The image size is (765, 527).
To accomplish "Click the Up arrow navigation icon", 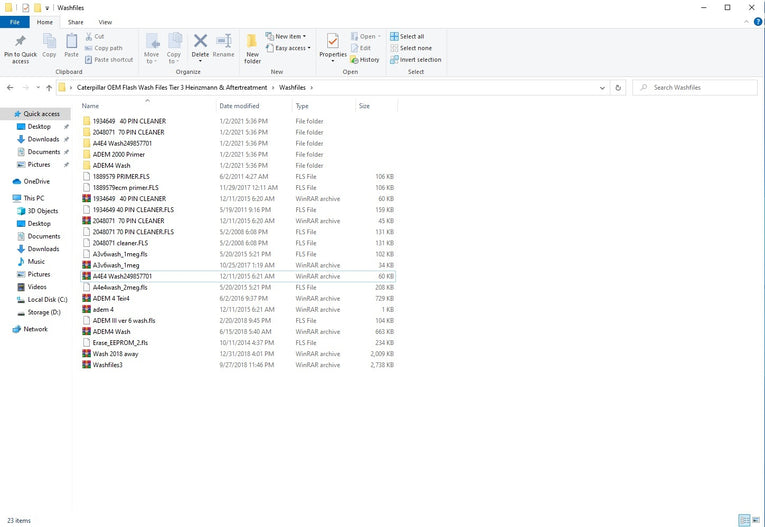I will tap(49, 88).
